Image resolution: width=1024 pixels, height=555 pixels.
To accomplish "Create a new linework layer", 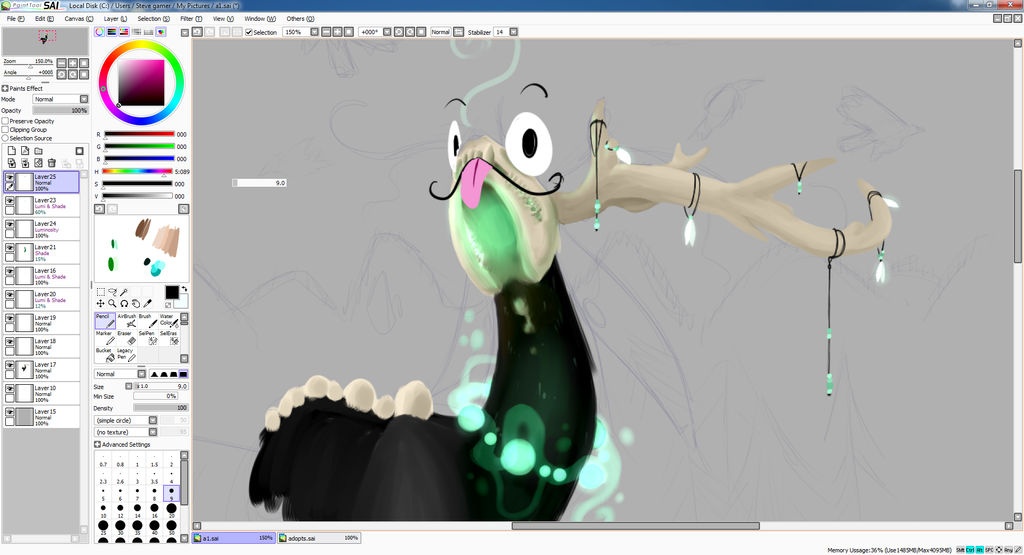I will point(25,151).
